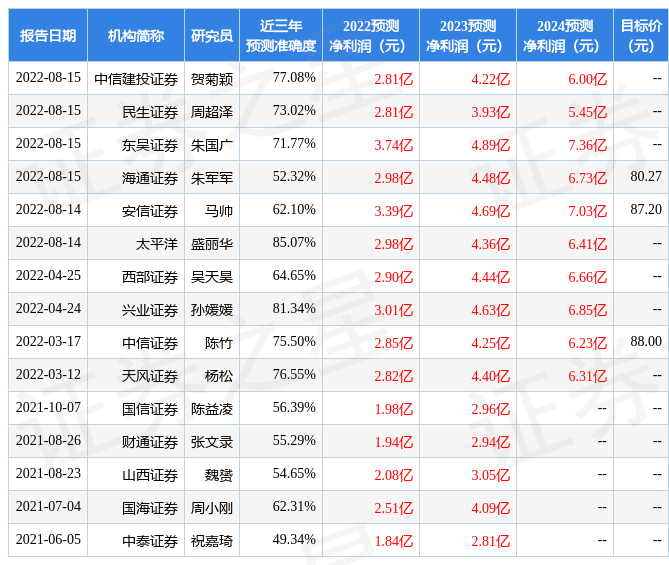Click the 3.39亿 profit forecast

coord(394,211)
